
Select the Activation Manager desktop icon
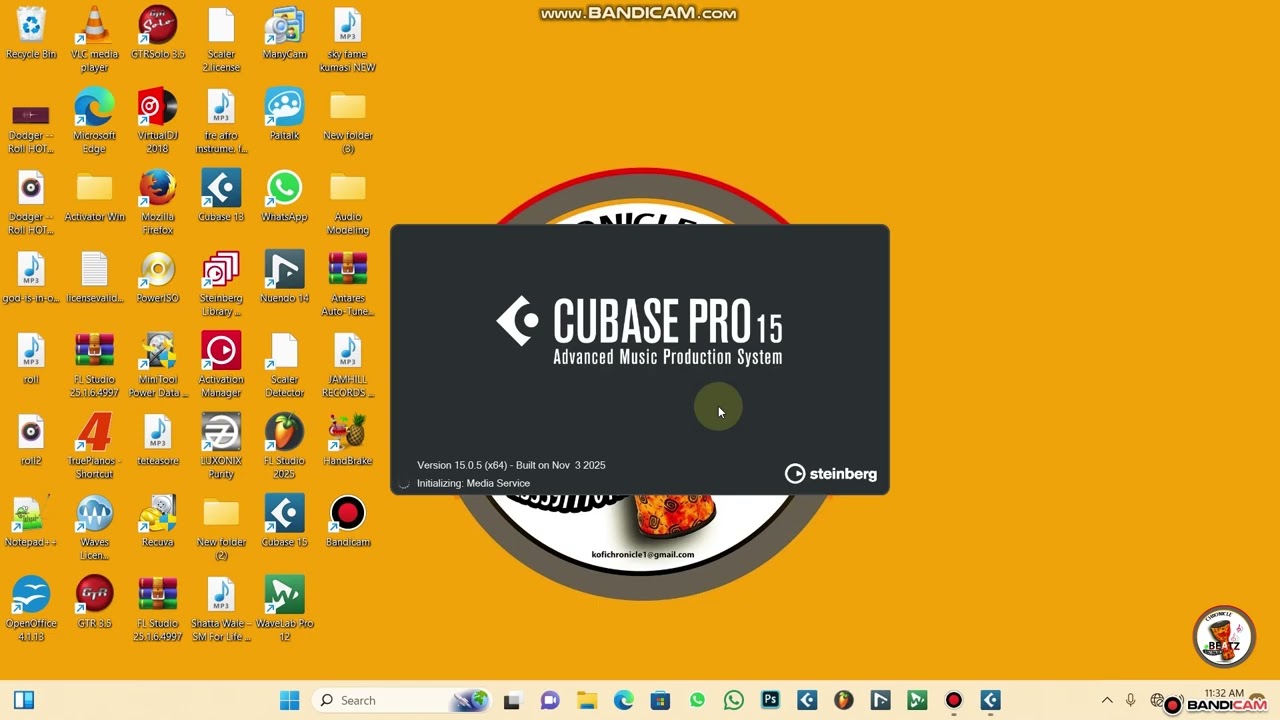(221, 365)
